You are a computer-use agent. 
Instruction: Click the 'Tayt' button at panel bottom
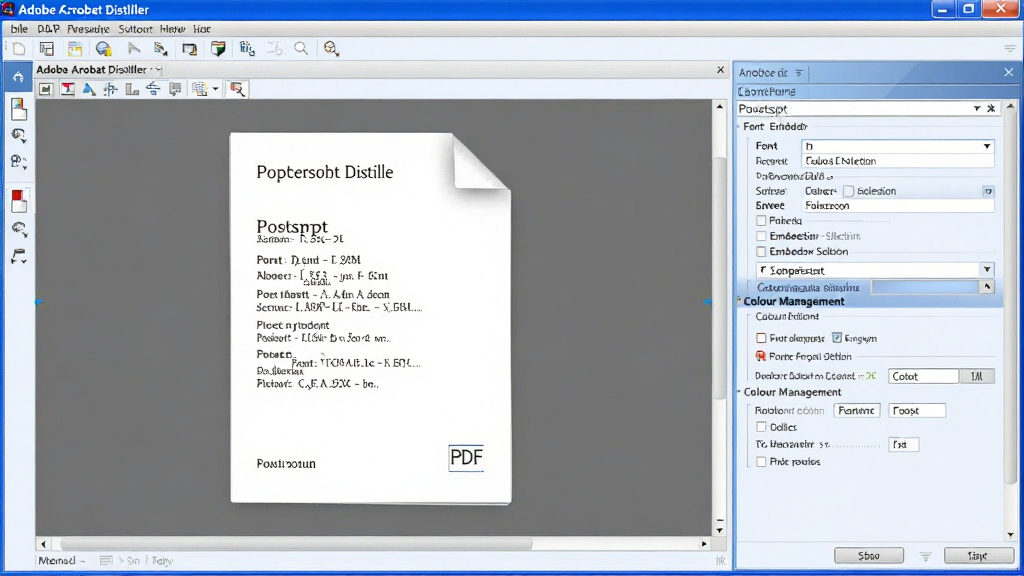coord(978,556)
